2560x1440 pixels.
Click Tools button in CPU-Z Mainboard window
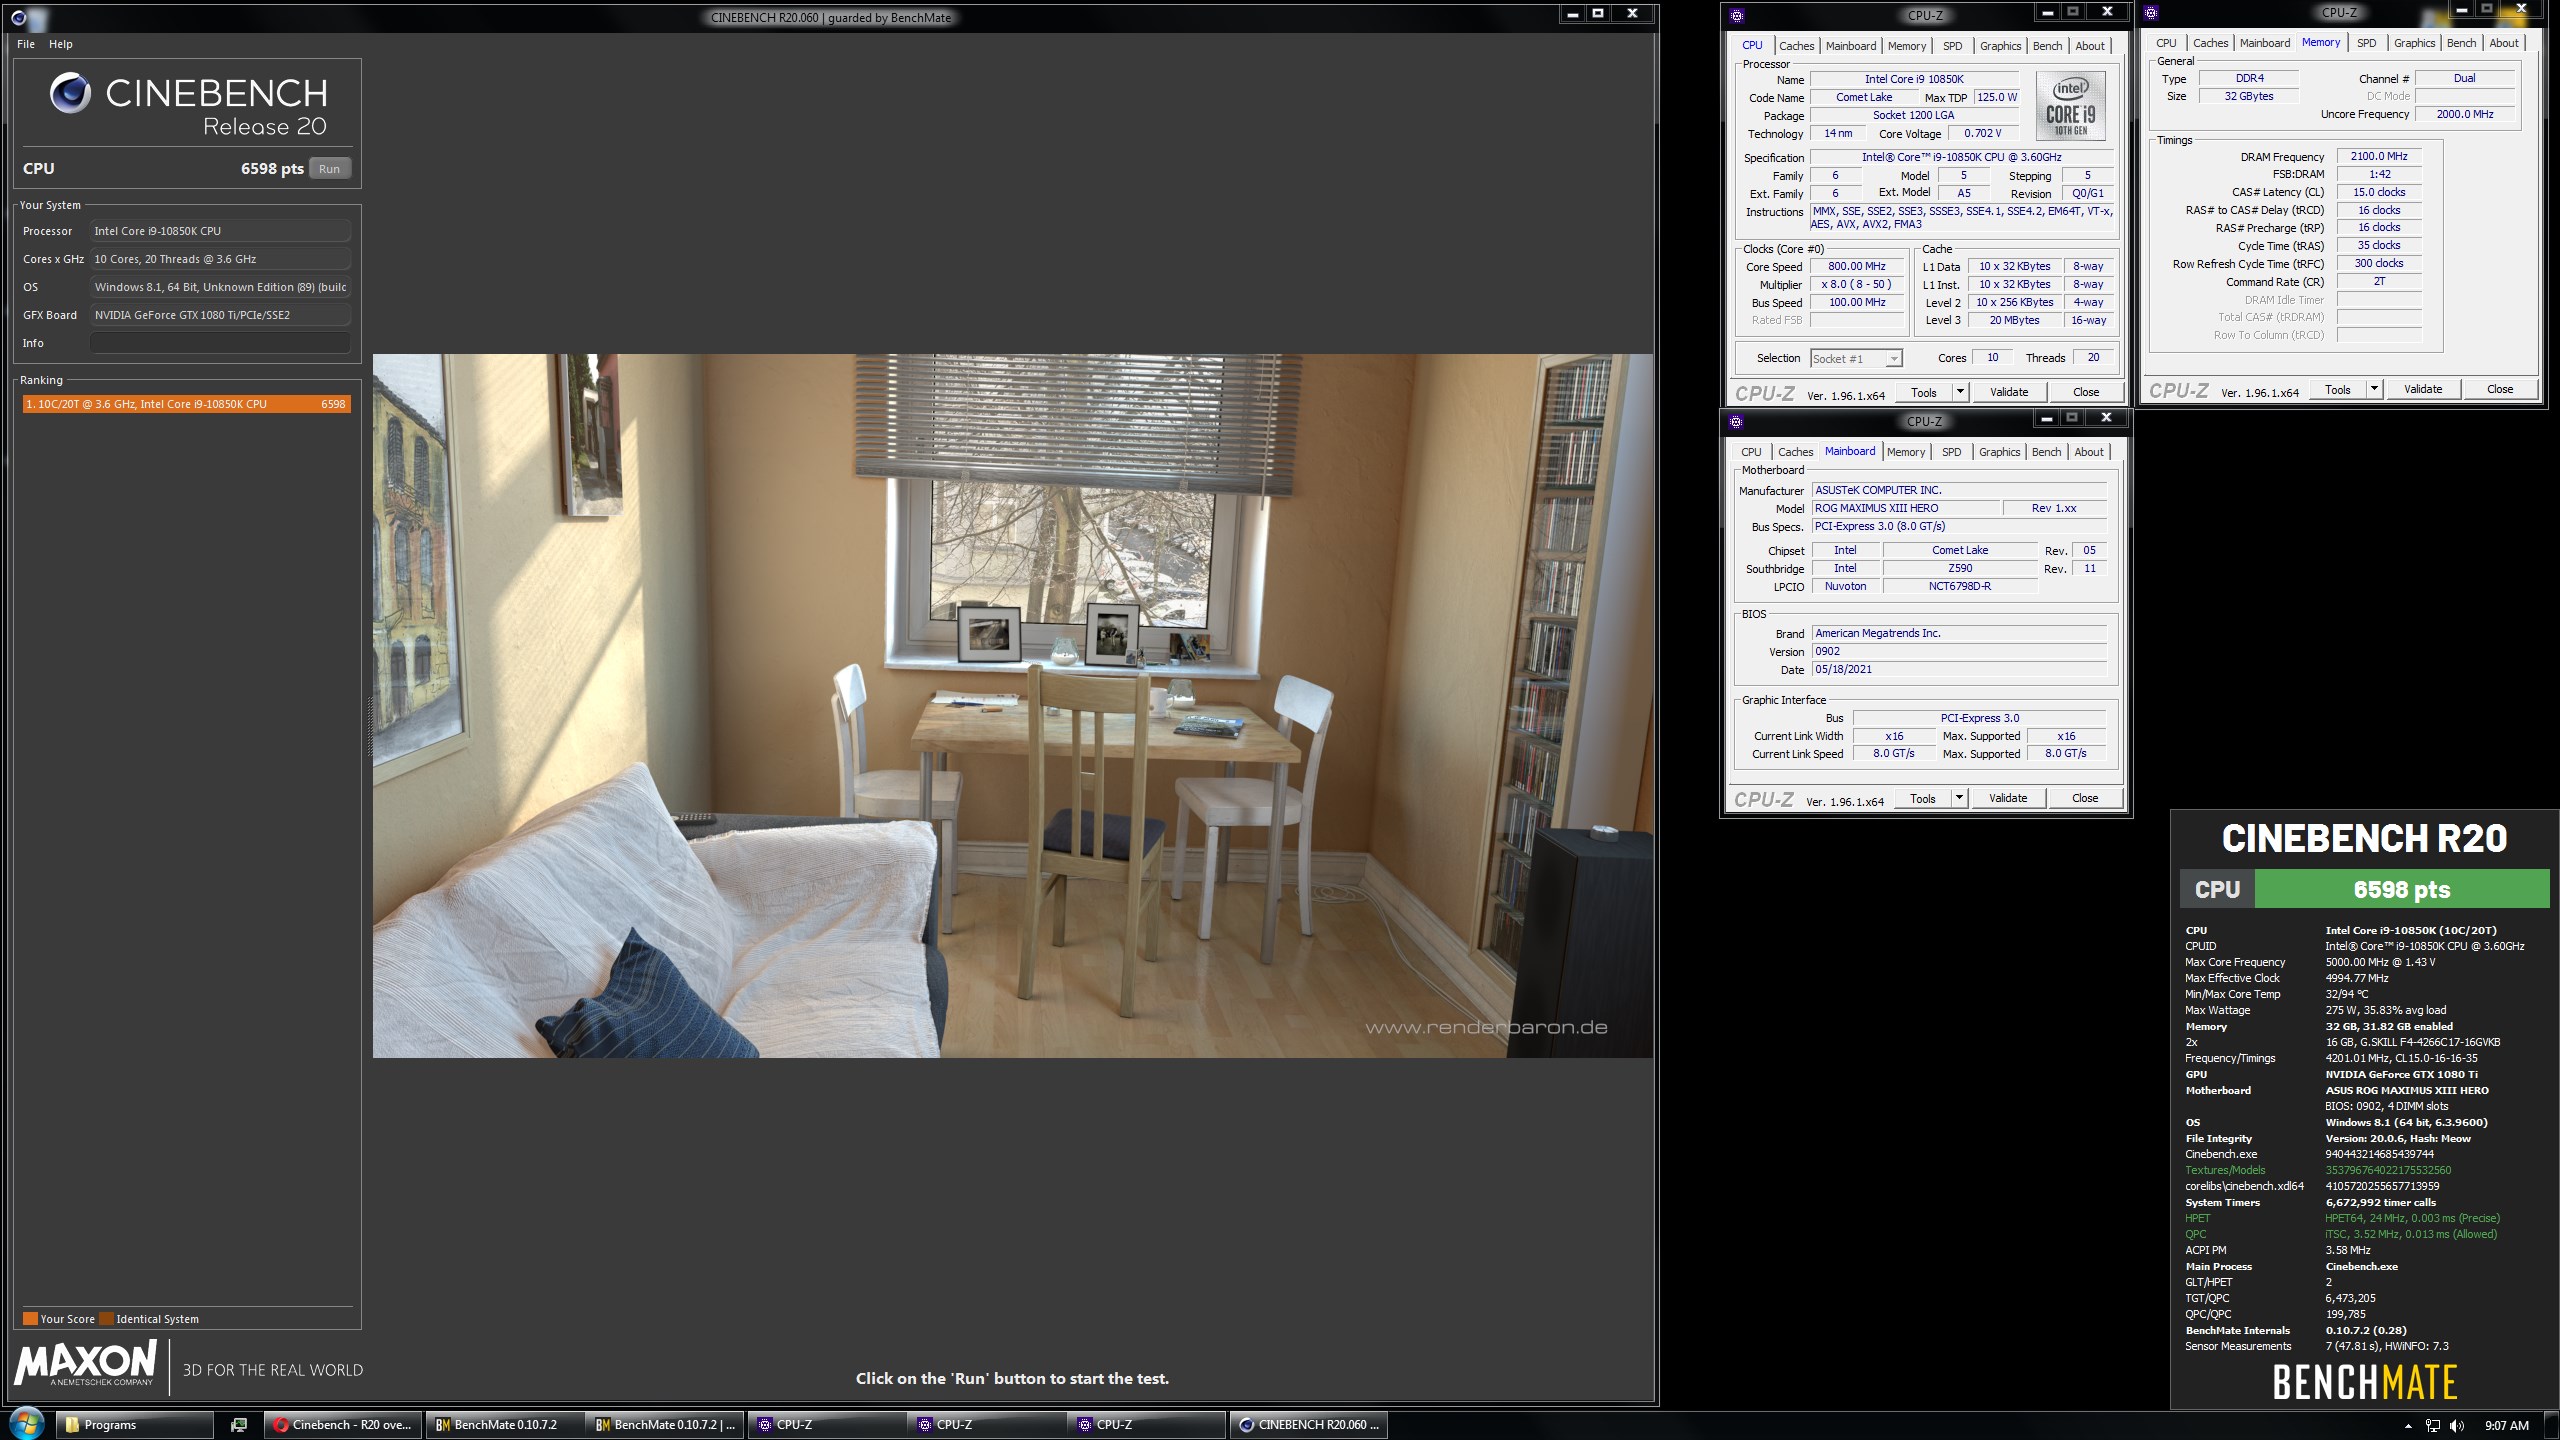pos(1922,798)
